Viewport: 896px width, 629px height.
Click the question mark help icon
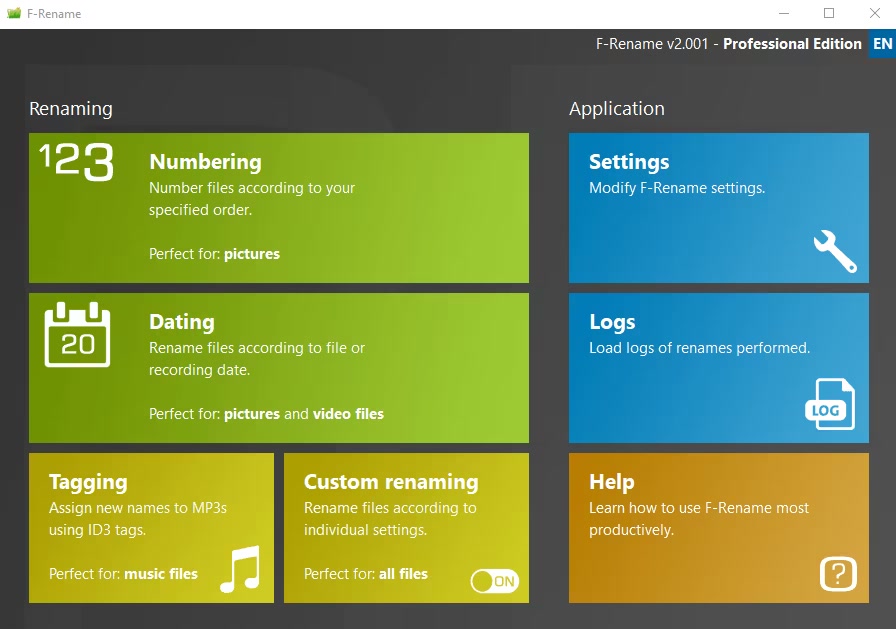[x=838, y=574]
